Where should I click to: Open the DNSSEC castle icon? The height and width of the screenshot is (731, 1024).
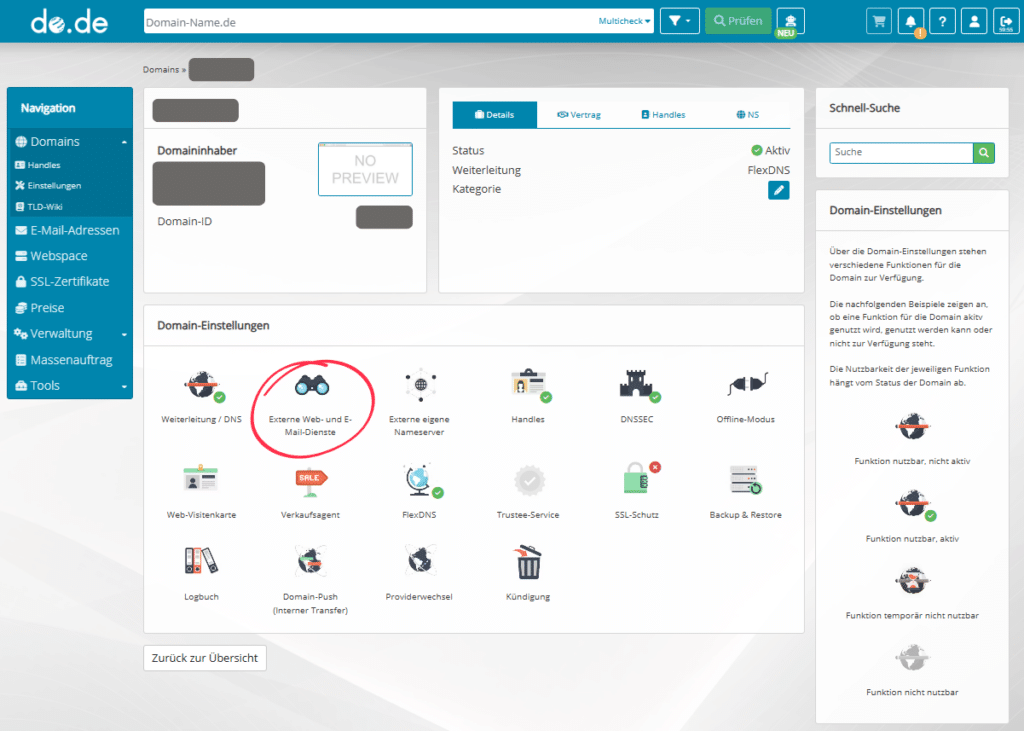coord(635,385)
